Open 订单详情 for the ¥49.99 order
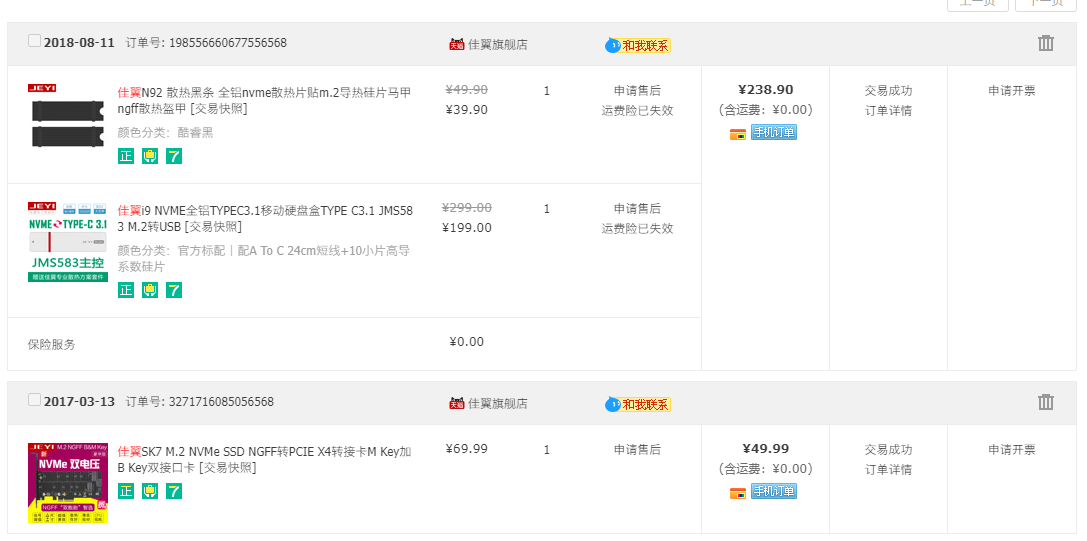This screenshot has height=541, width=1087. coord(888,470)
